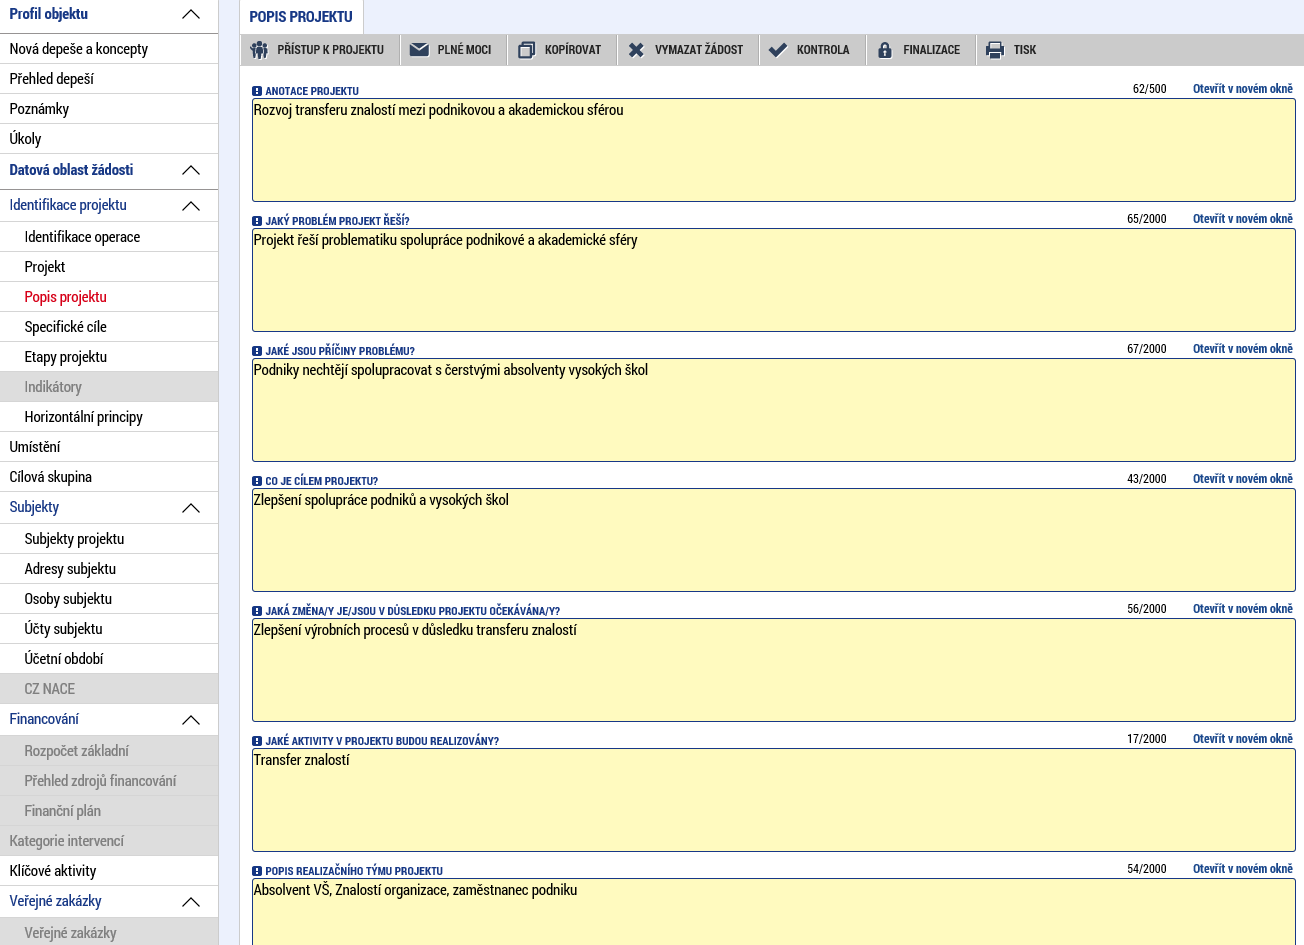The image size is (1304, 945).
Task: Click the Plné moci button
Action: (454, 50)
